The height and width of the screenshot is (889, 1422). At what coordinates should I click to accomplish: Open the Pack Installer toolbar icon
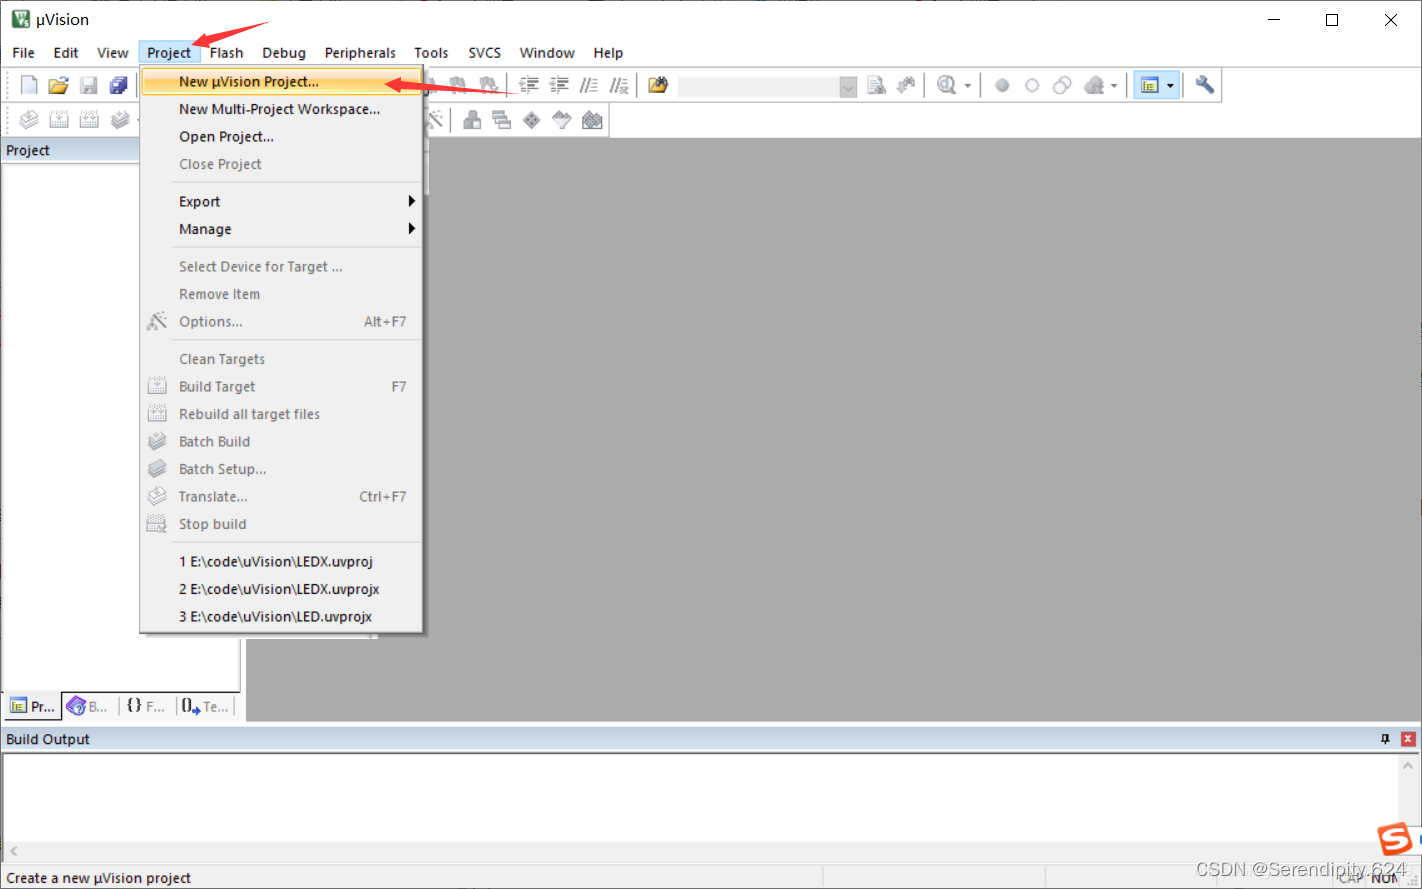(x=592, y=121)
